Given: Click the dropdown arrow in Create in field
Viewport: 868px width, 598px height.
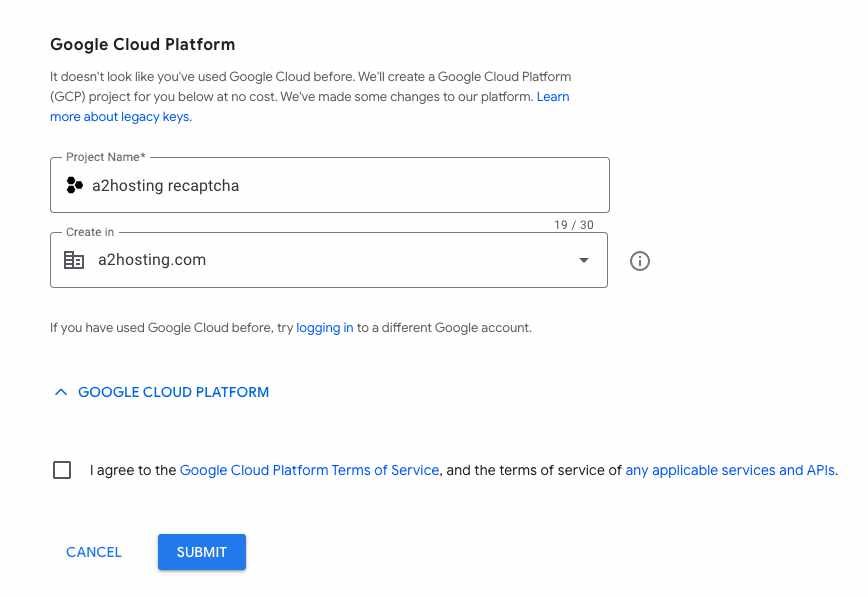Looking at the screenshot, I should coord(584,261).
